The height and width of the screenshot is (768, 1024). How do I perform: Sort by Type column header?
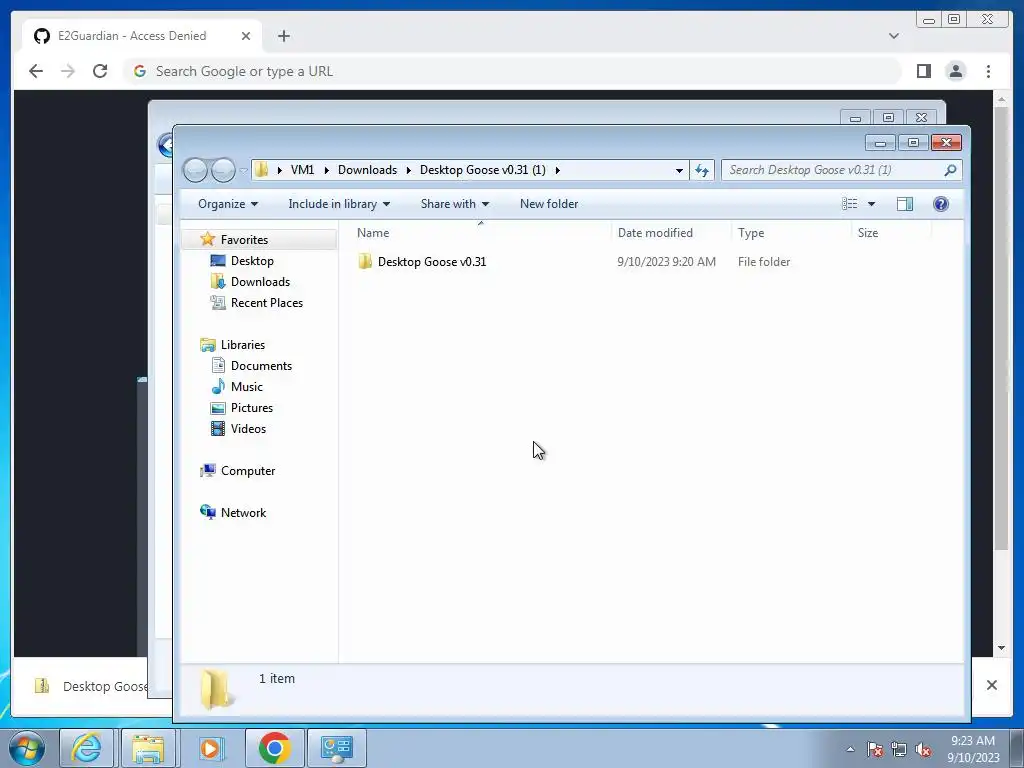pyautogui.click(x=792, y=232)
